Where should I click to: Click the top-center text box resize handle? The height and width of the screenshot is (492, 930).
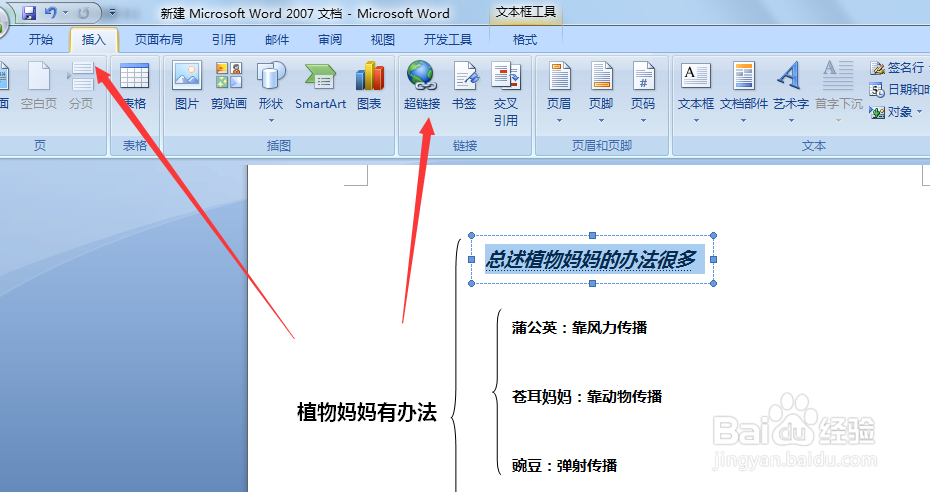click(x=592, y=235)
